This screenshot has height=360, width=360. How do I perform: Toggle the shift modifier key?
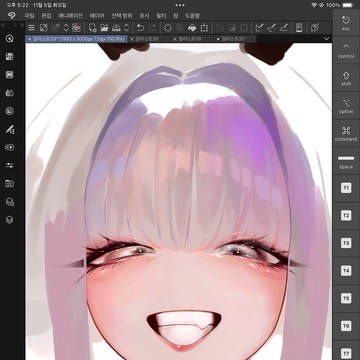[346, 78]
